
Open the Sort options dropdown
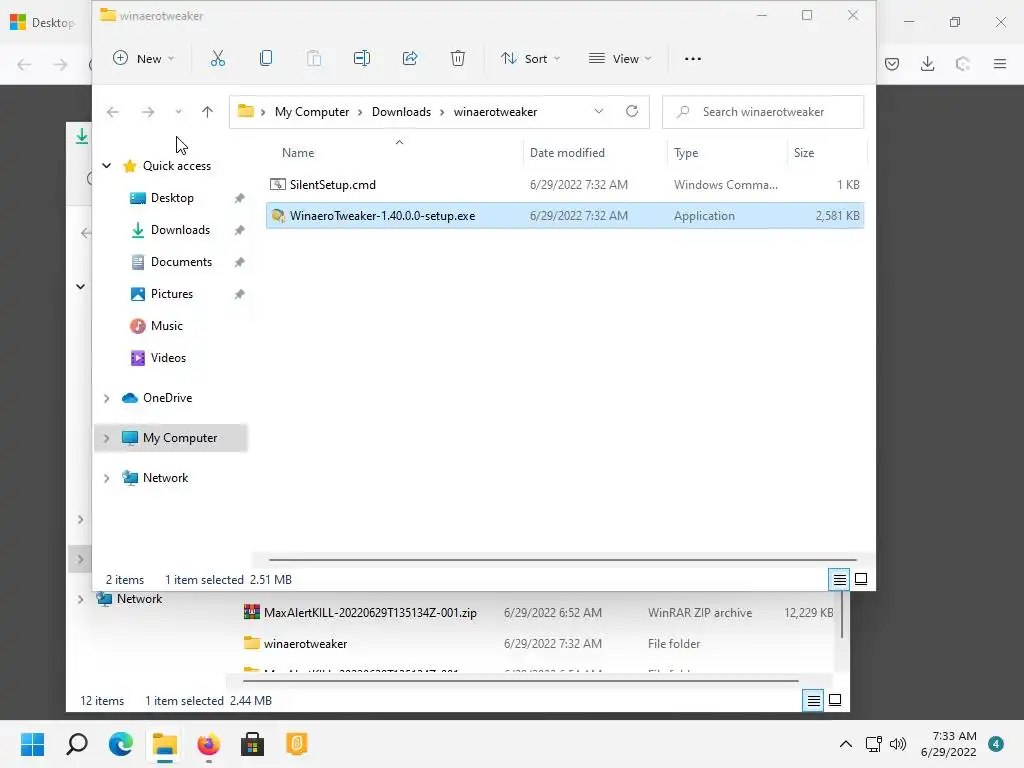tap(530, 59)
